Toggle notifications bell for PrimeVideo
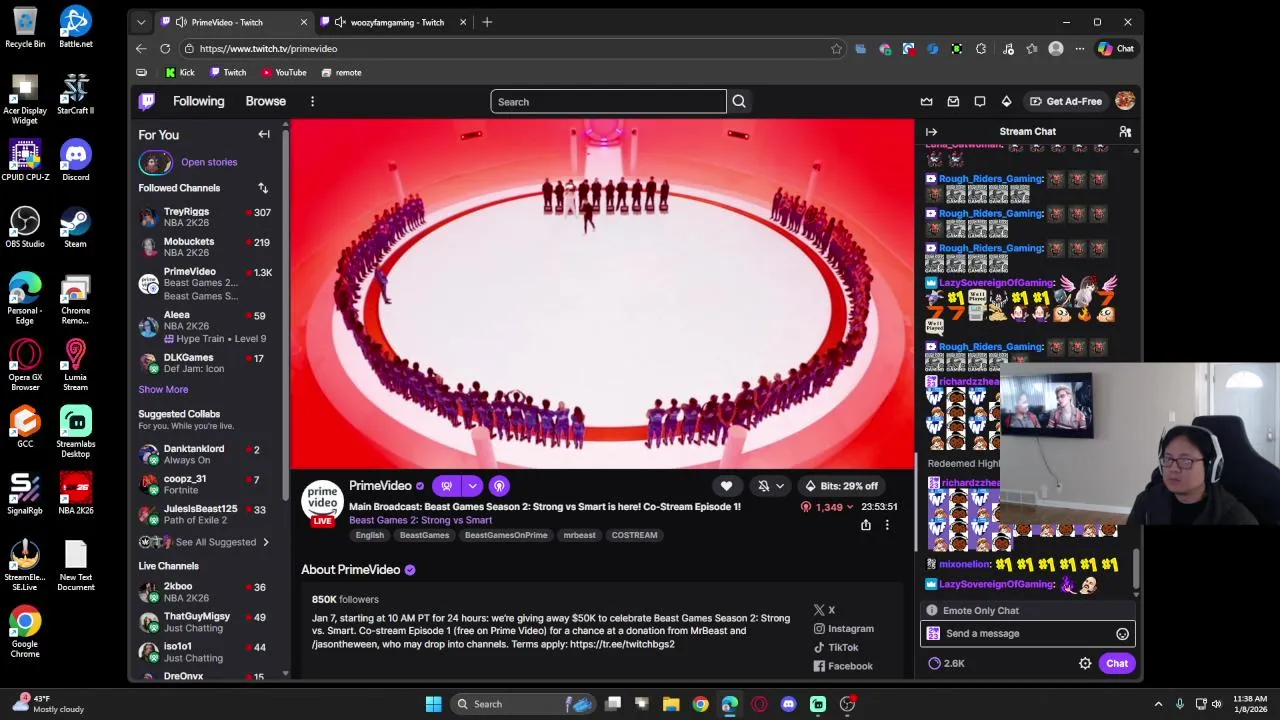 point(763,486)
